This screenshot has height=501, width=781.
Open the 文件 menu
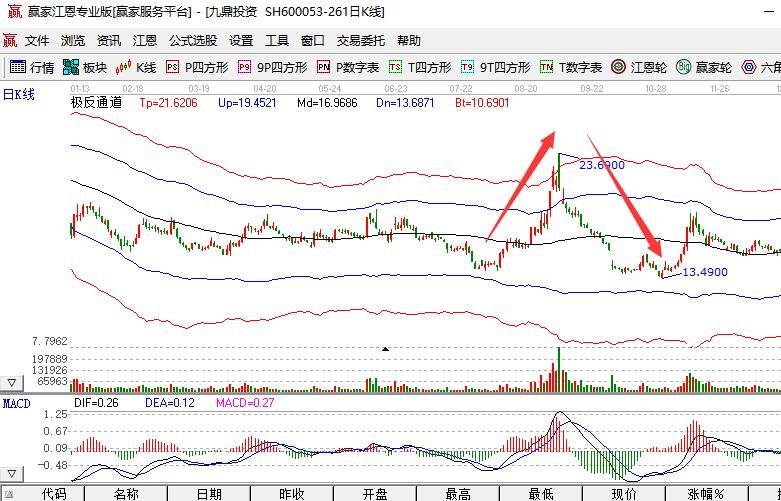(x=37, y=40)
